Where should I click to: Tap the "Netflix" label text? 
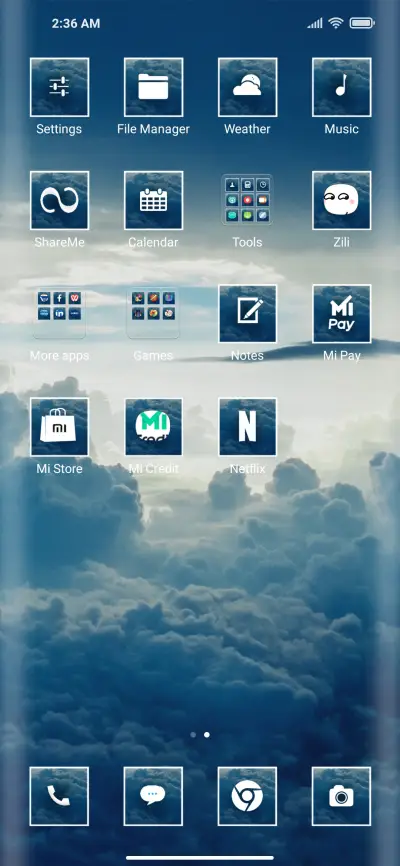pos(248,469)
